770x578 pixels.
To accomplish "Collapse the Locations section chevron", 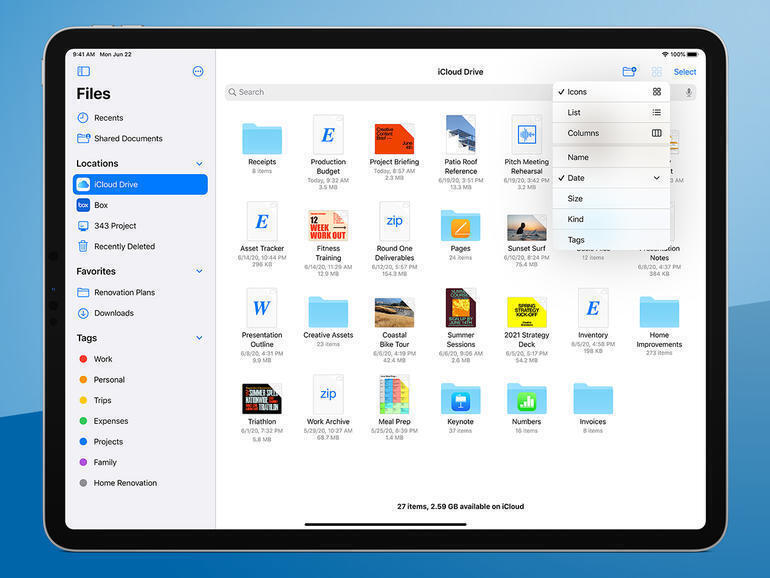I will pyautogui.click(x=199, y=164).
